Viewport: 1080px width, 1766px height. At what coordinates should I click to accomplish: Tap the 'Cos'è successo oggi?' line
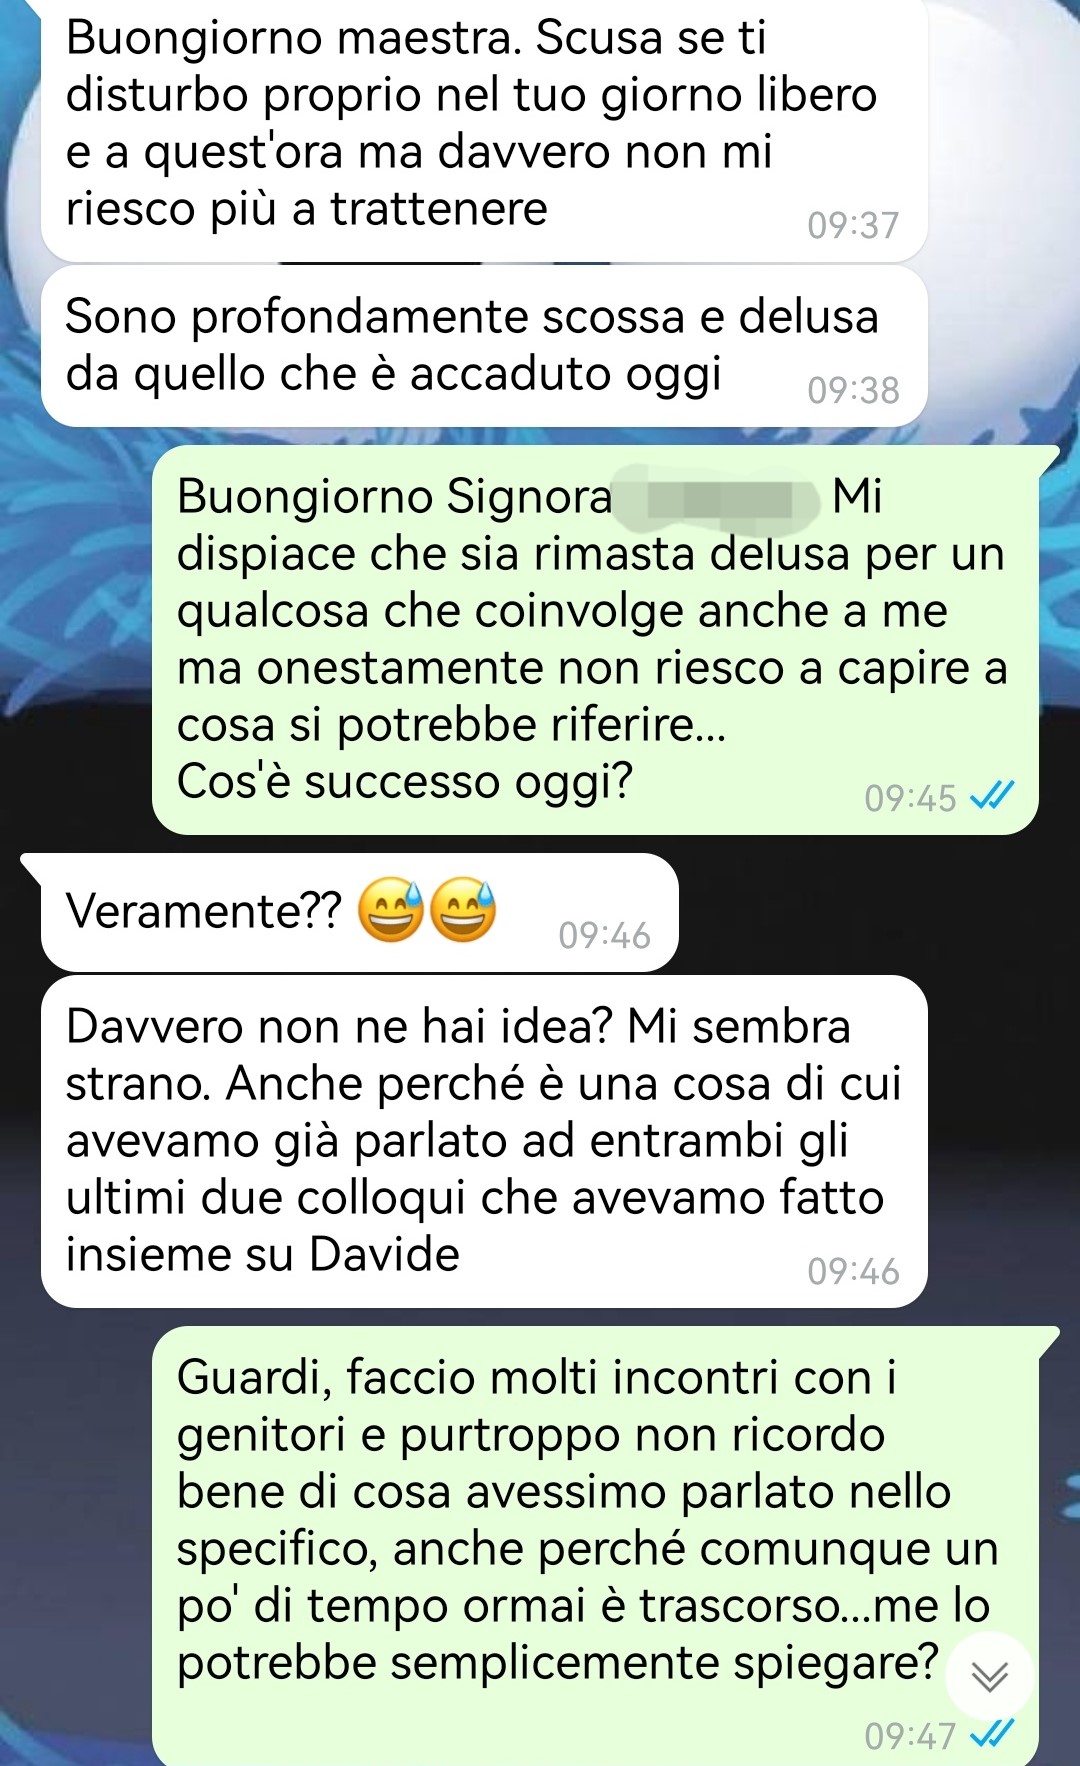click(405, 781)
